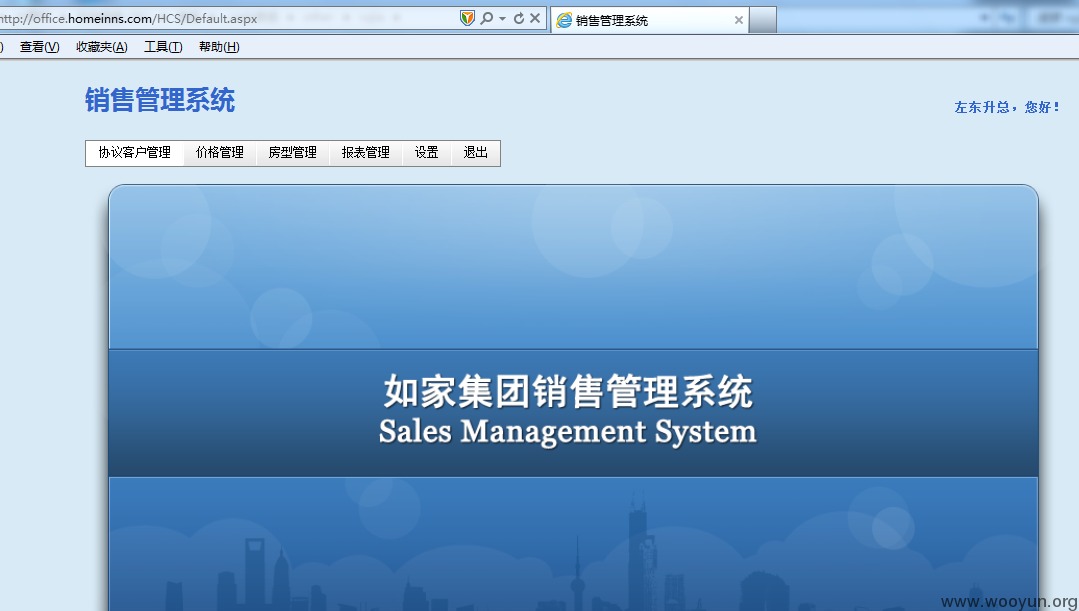Click the search magnifier icon in address bar
This screenshot has height=611, width=1079.
(487, 19)
